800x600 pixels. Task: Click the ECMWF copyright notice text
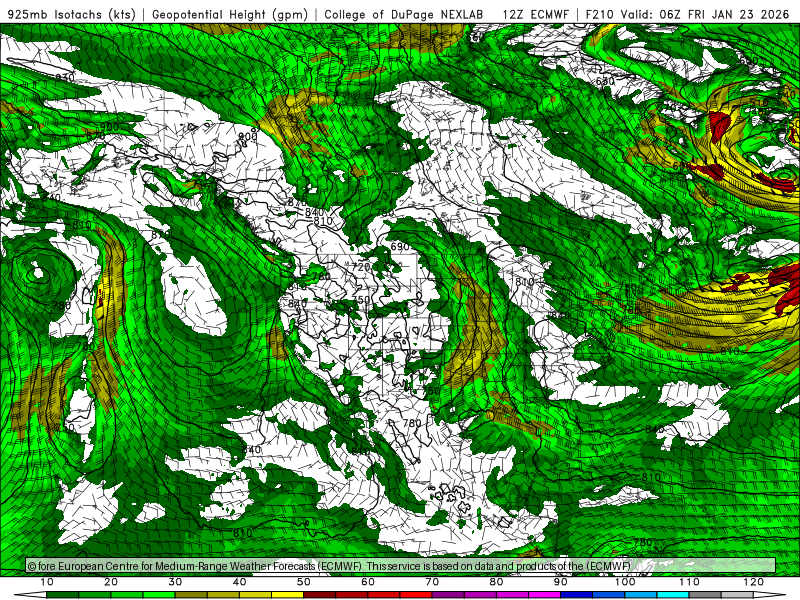[330, 566]
